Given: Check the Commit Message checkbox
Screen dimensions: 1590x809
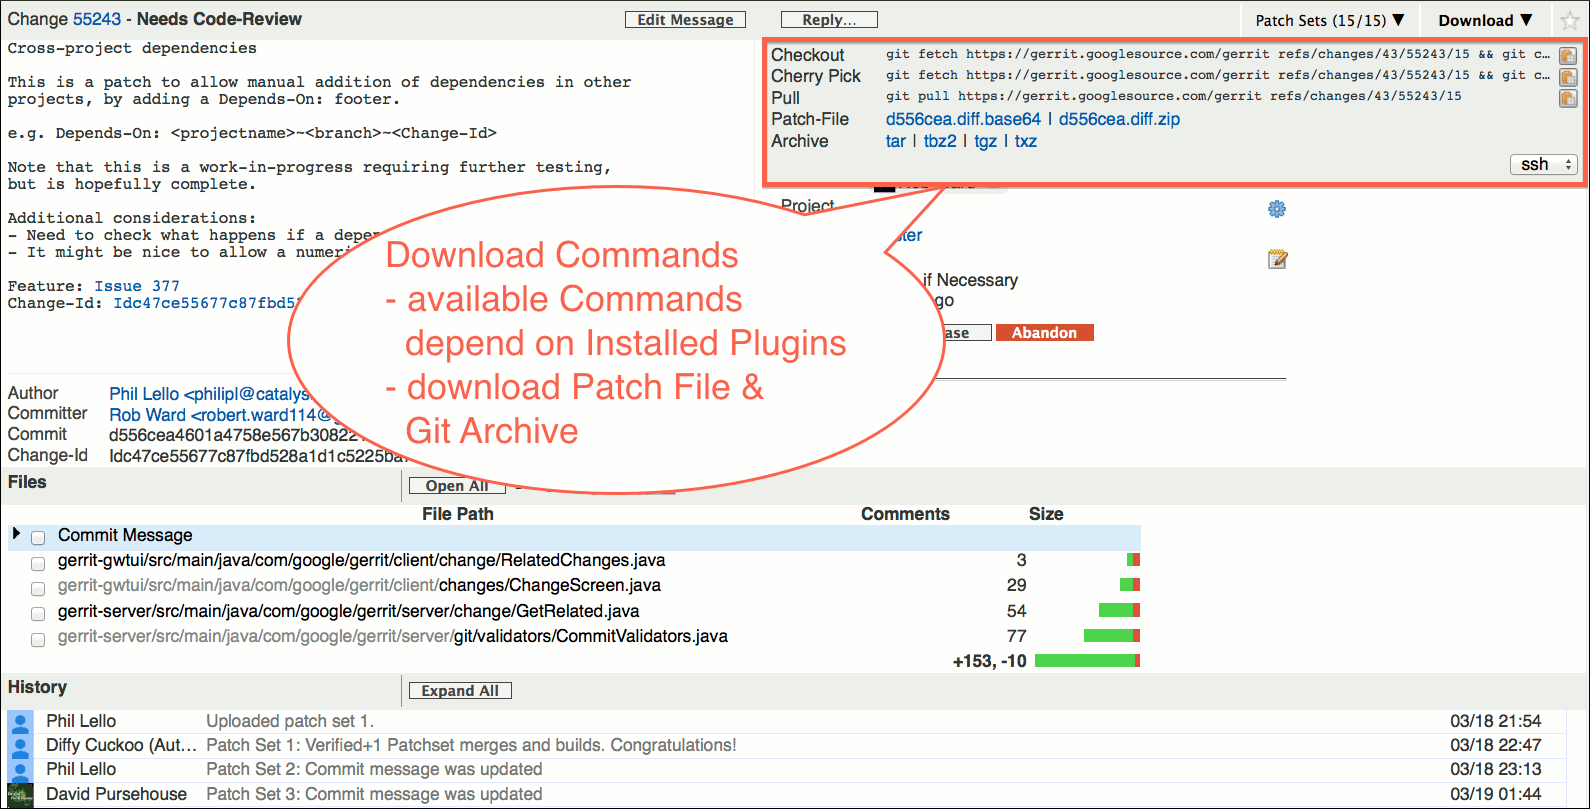Looking at the screenshot, I should pos(38,538).
